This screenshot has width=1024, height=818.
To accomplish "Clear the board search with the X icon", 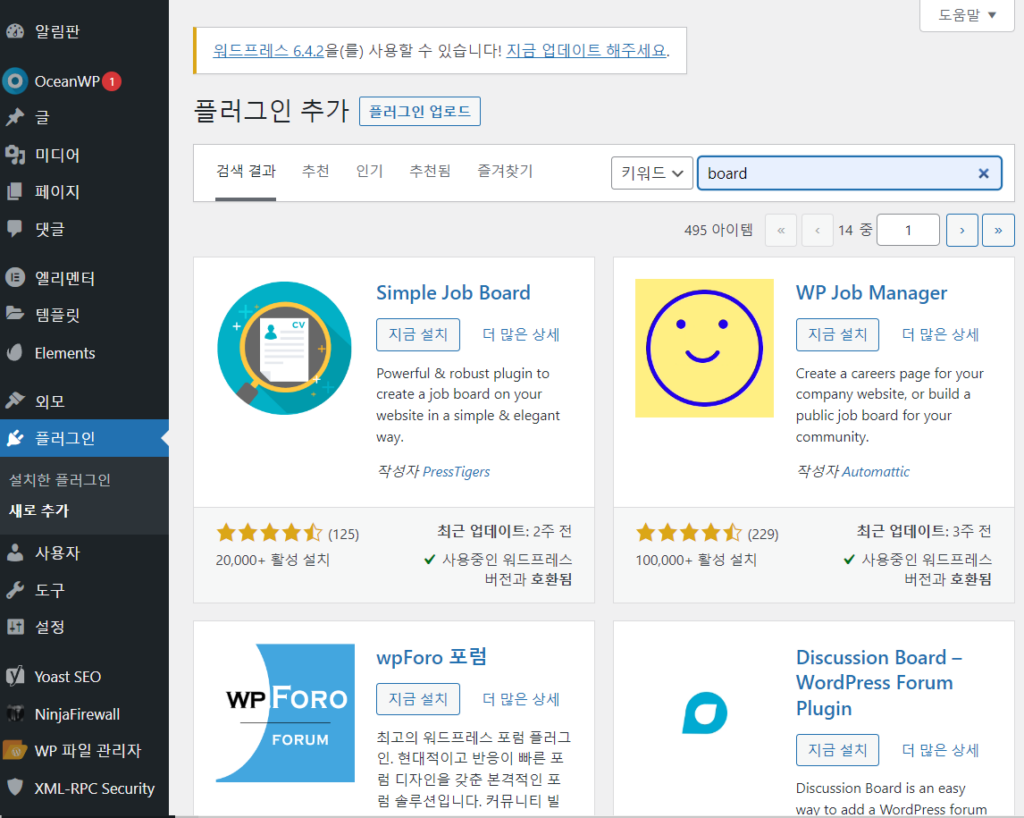I will pos(984,173).
